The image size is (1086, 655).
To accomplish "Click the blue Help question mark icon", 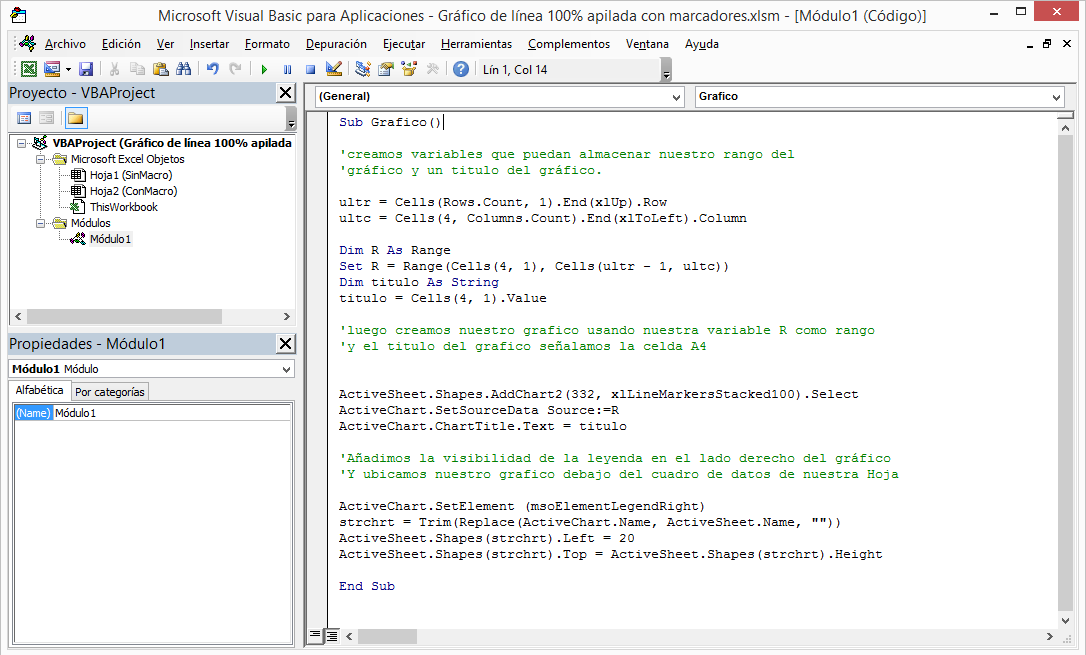I will 461,69.
